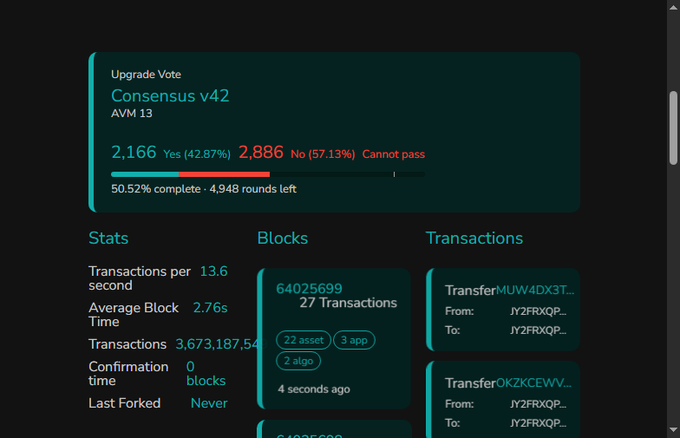The width and height of the screenshot is (680, 438).
Task: Click the 27 Transactions text in block card
Action: pos(348,303)
